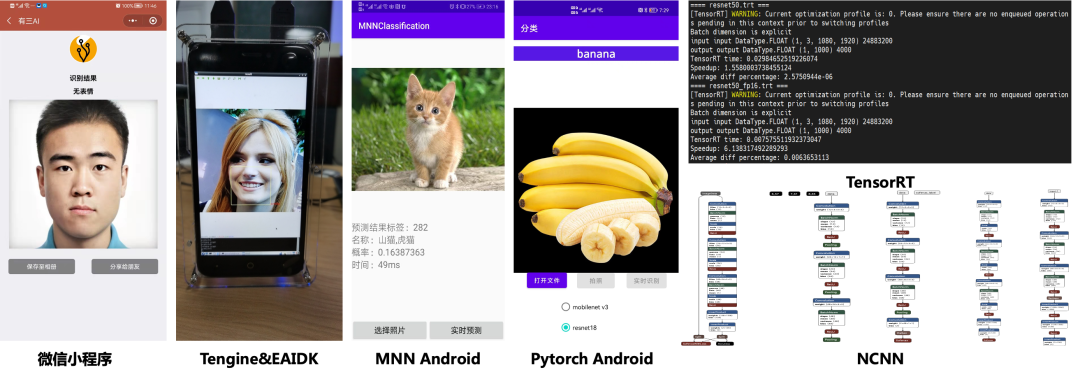Click the man's face photo result
Screen dimensions: 1080x377
click(83, 174)
